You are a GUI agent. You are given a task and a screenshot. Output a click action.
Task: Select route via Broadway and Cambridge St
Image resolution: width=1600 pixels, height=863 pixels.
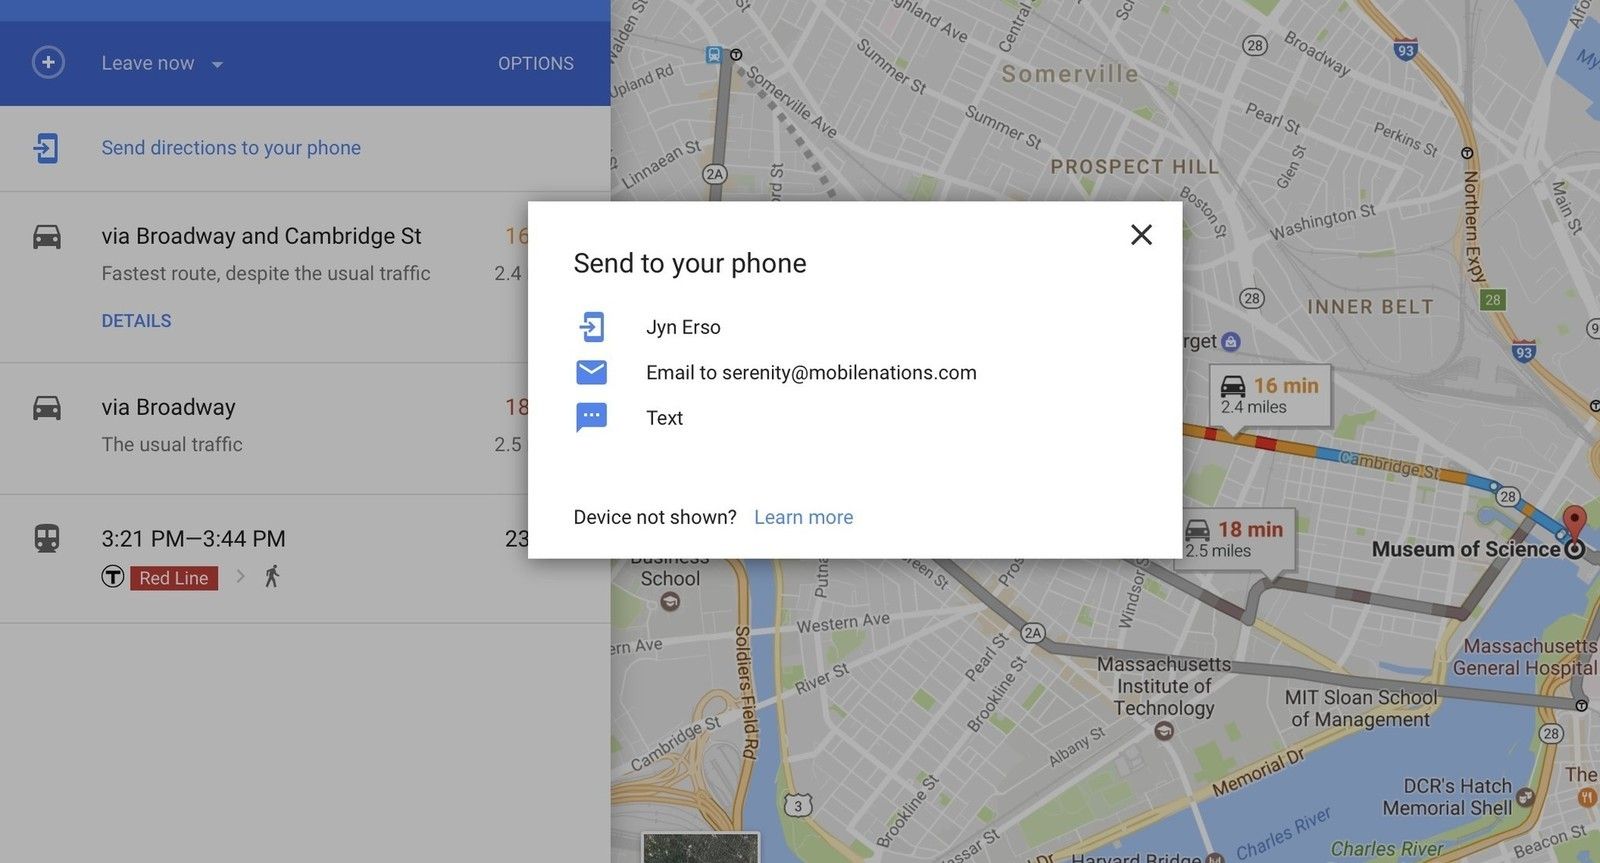coord(261,236)
